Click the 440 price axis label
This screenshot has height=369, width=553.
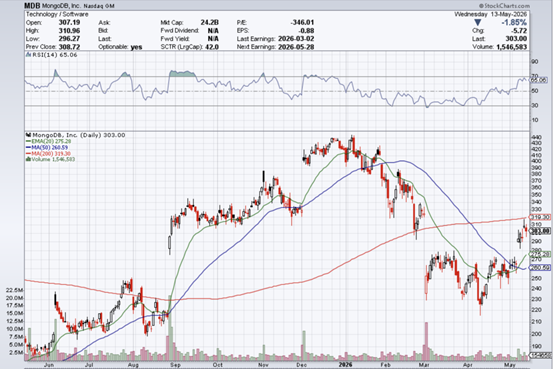[x=536, y=137]
